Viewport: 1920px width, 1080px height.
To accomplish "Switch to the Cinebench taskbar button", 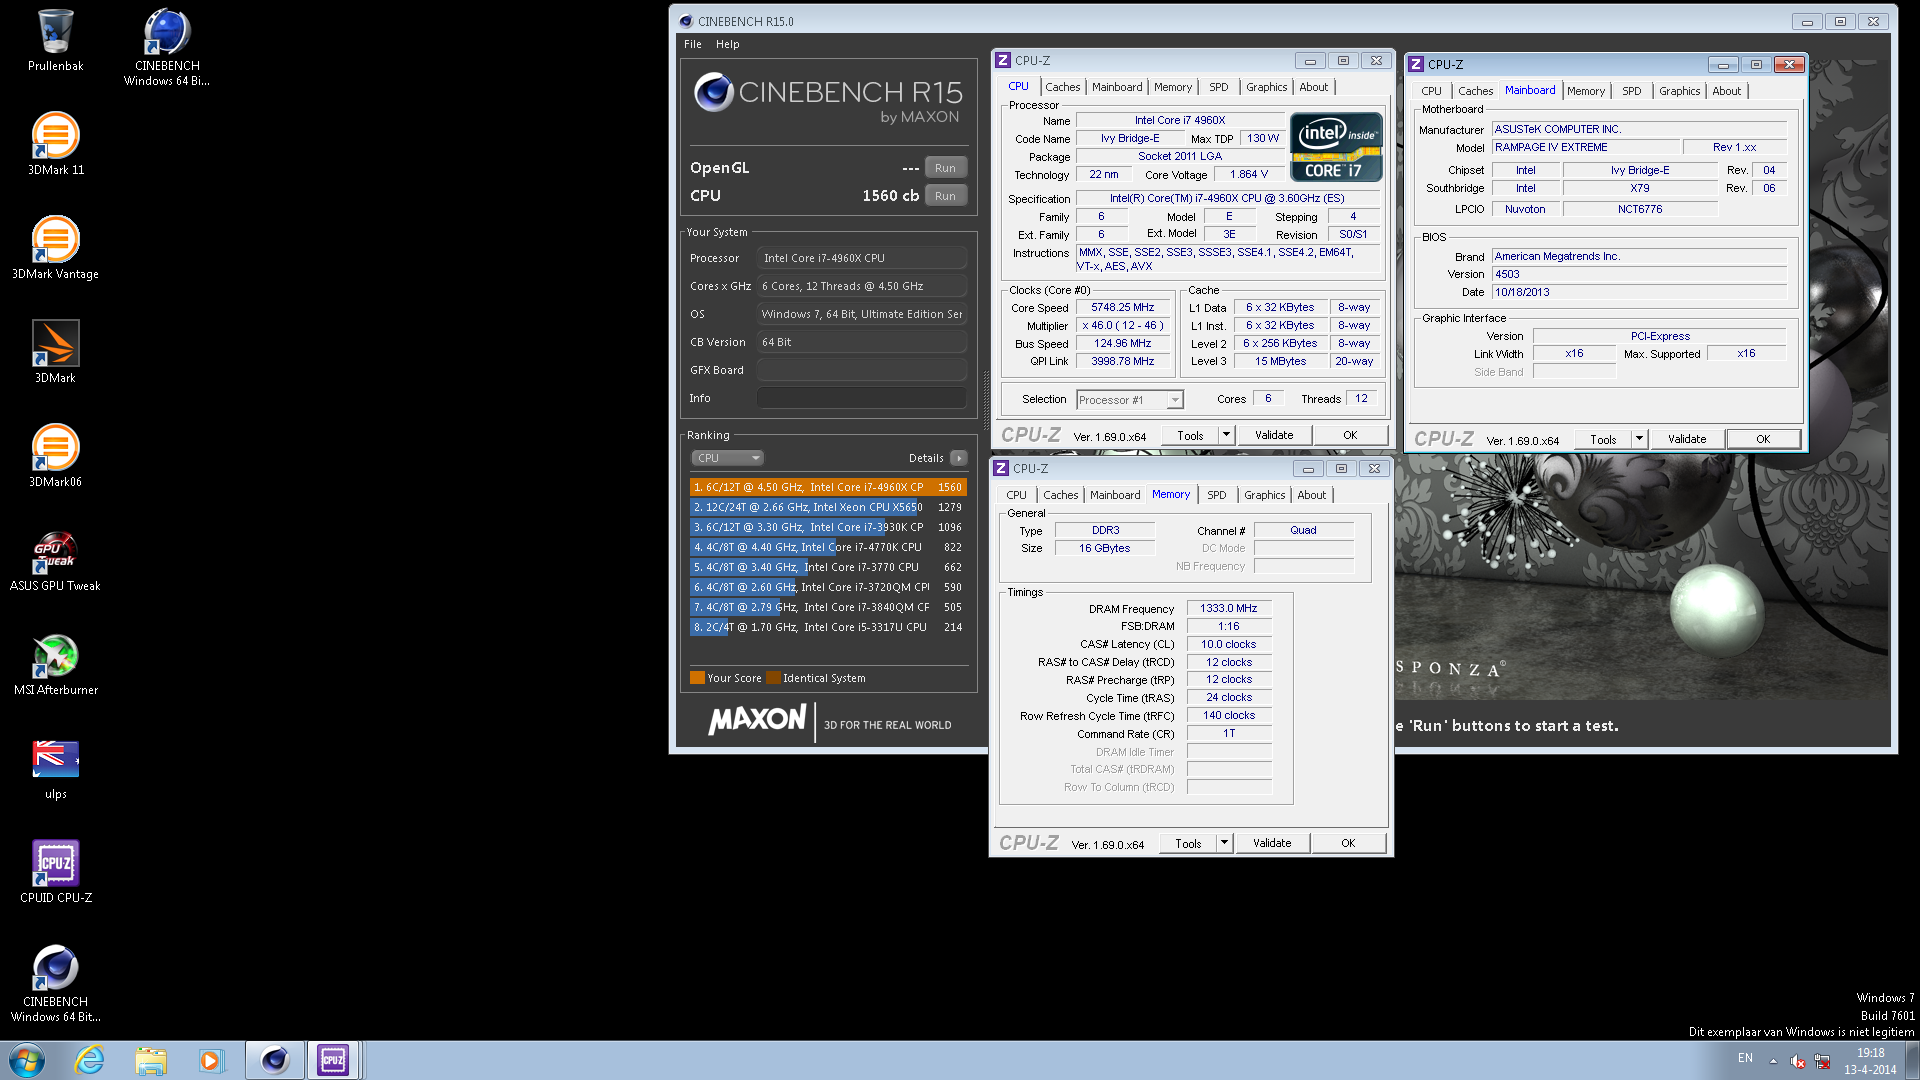I will click(274, 1060).
